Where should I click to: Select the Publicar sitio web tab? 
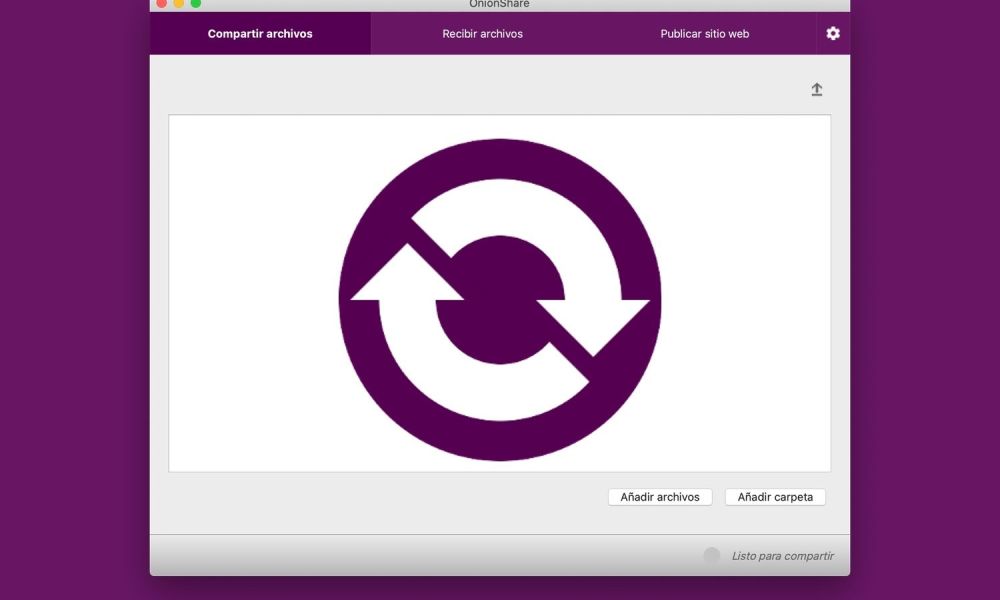click(704, 34)
